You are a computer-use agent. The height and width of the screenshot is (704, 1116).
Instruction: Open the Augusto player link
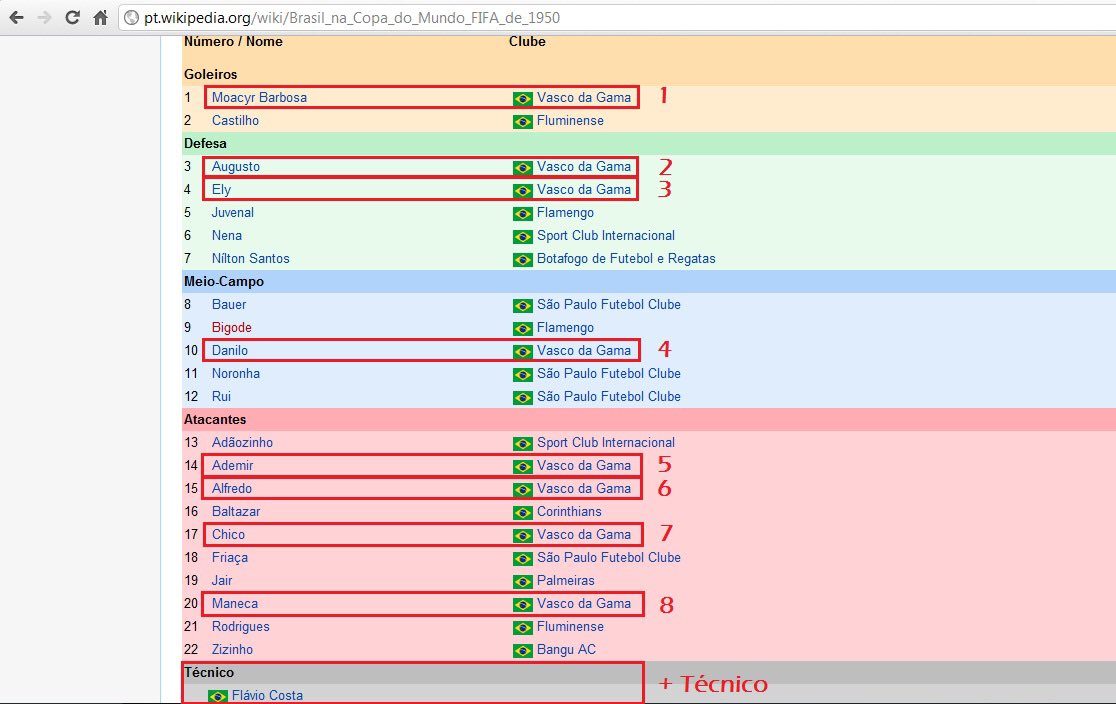click(236, 167)
